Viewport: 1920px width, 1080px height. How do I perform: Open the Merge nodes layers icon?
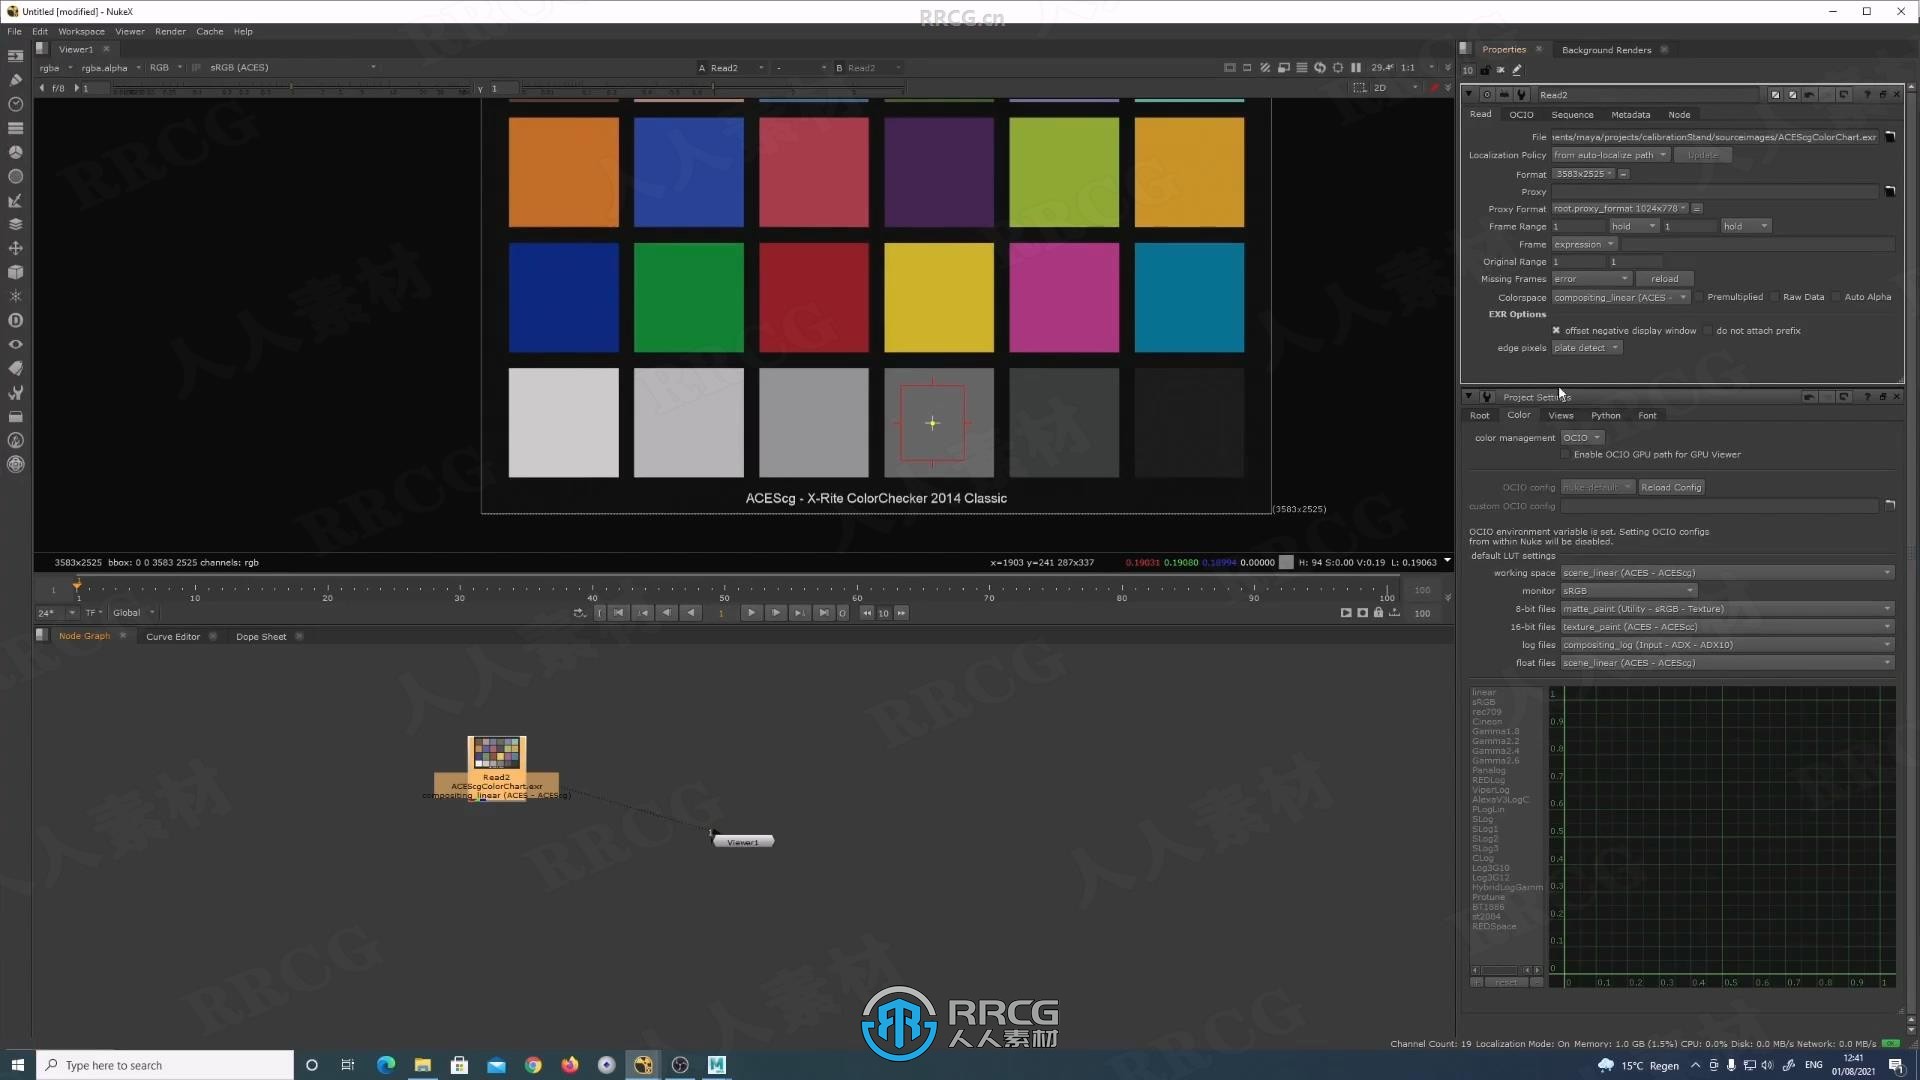(x=15, y=224)
